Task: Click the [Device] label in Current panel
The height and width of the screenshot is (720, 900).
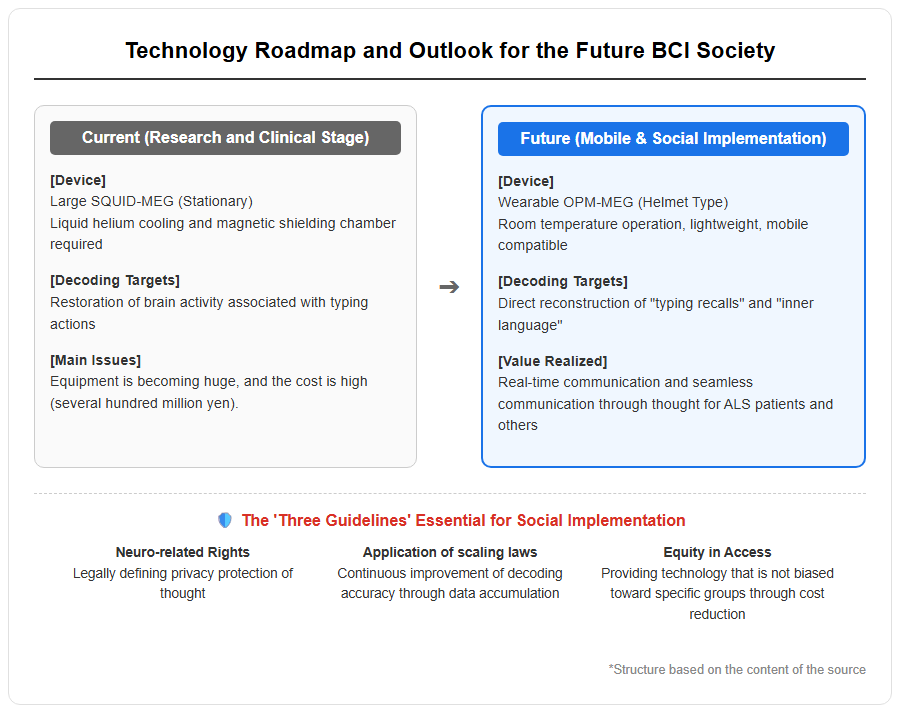Action: point(77,180)
